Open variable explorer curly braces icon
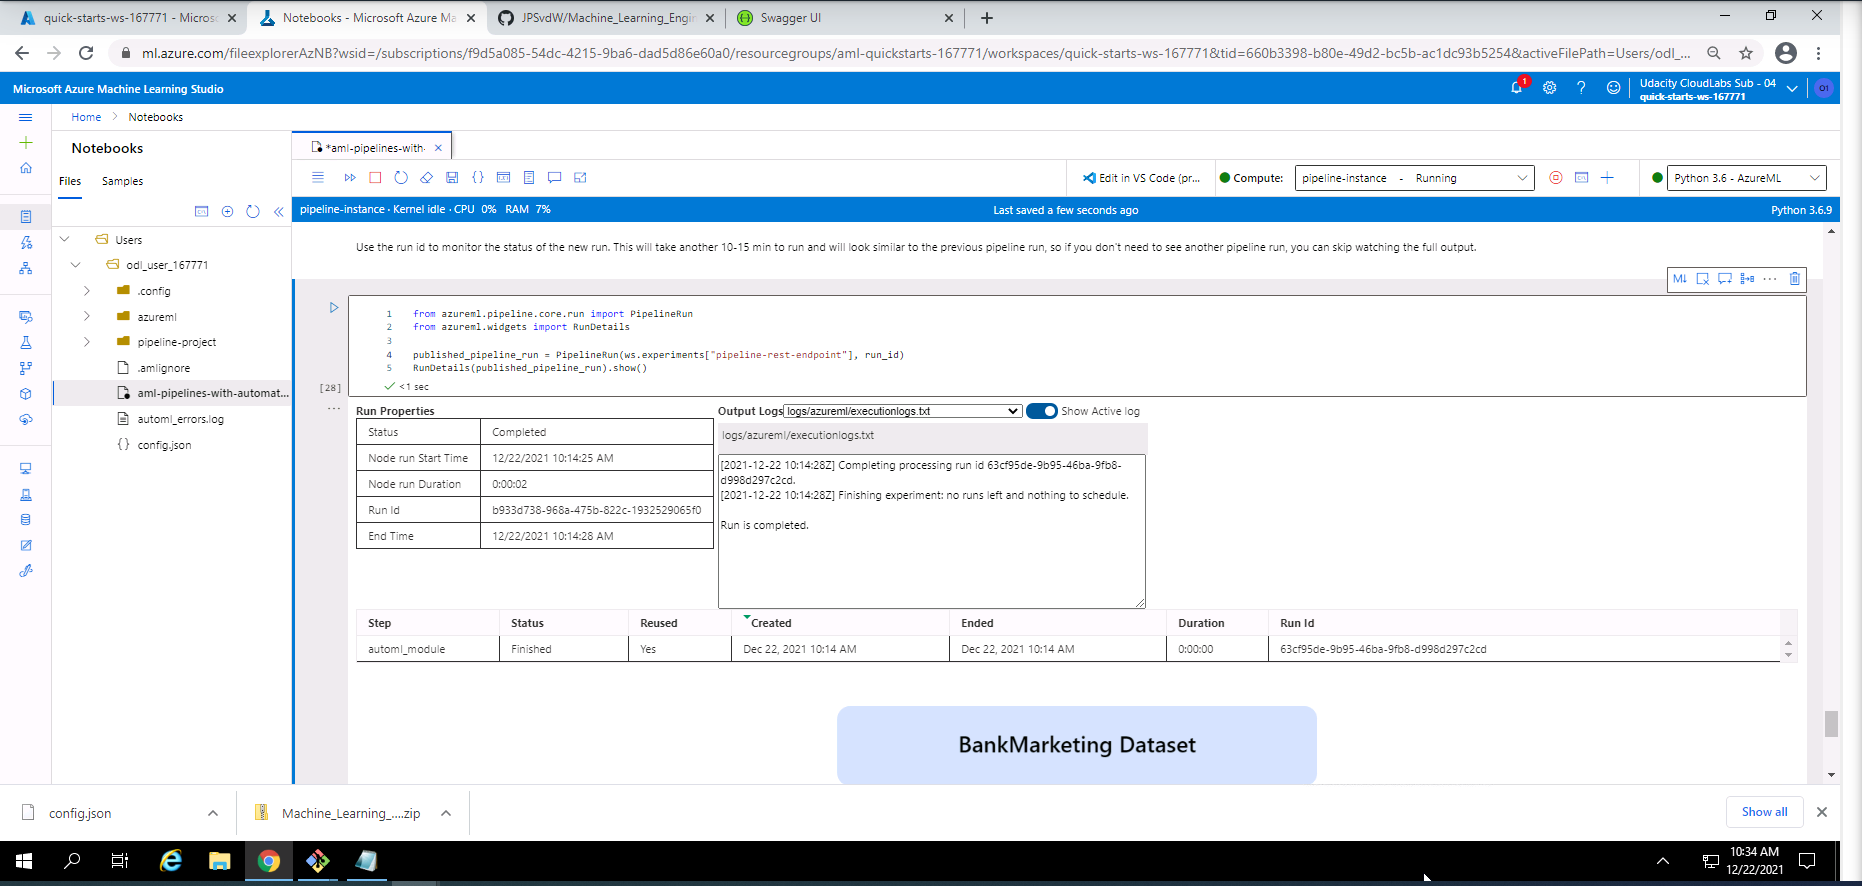 click(478, 178)
